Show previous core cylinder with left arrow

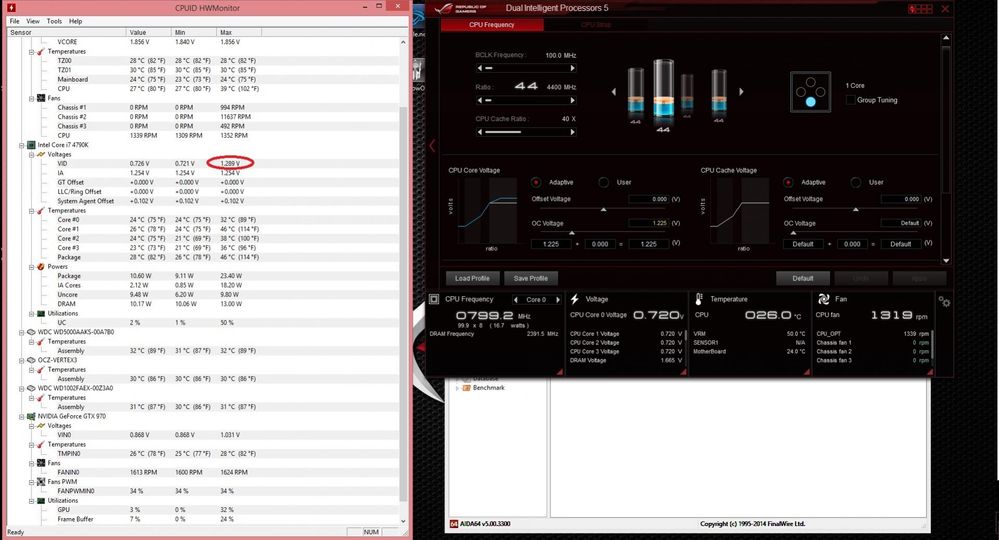[614, 92]
